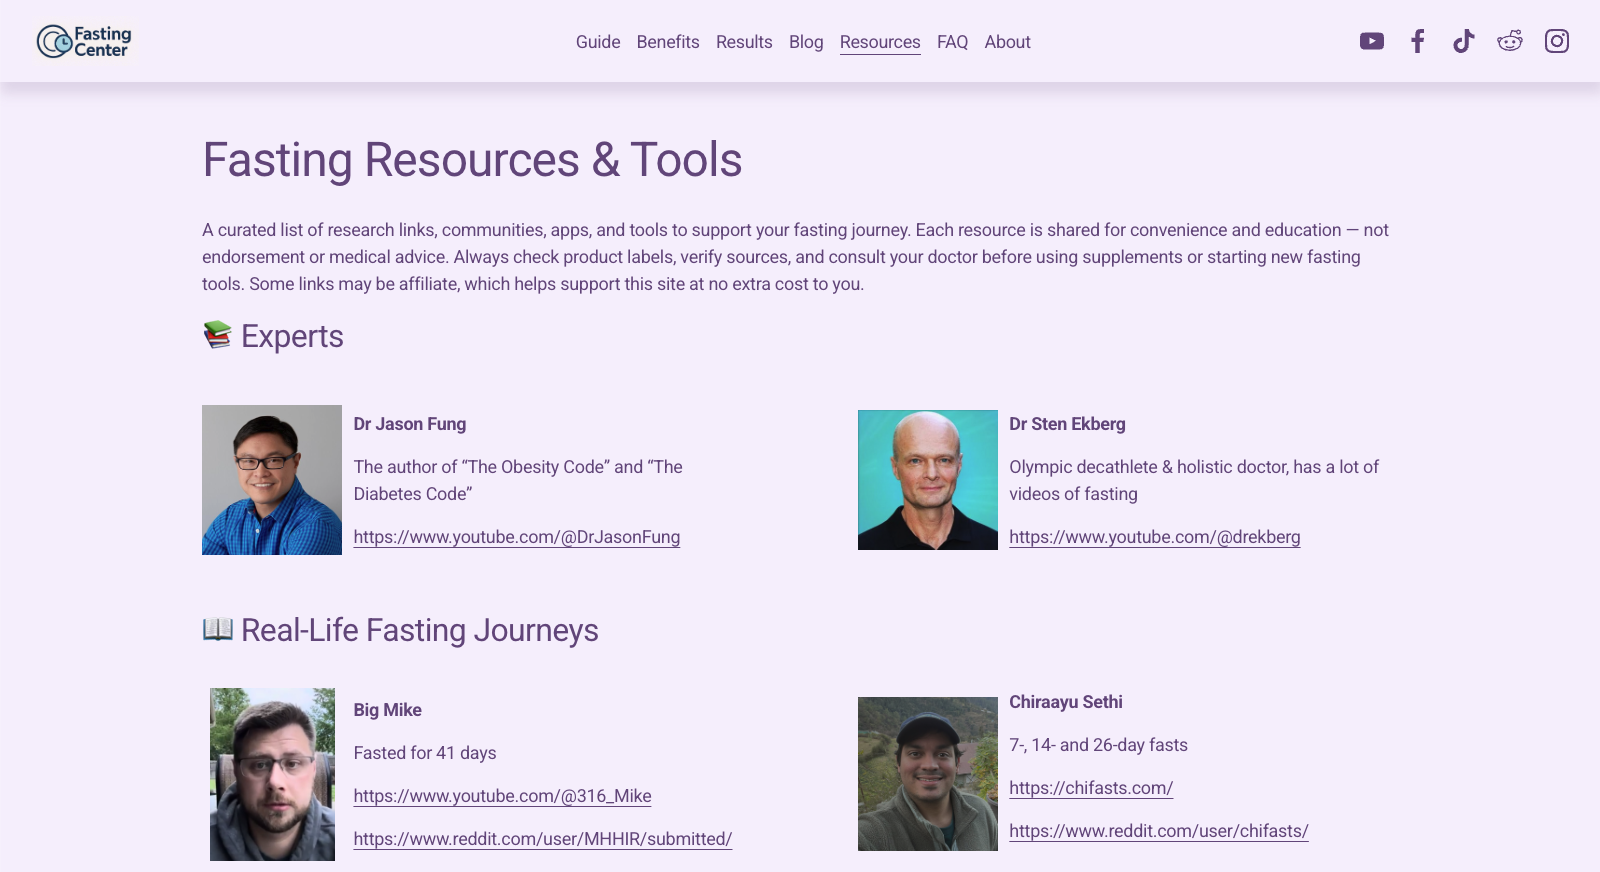Viewport: 1600px width, 872px height.
Task: Click the "Fasted for 41 days" text
Action: click(x=425, y=753)
